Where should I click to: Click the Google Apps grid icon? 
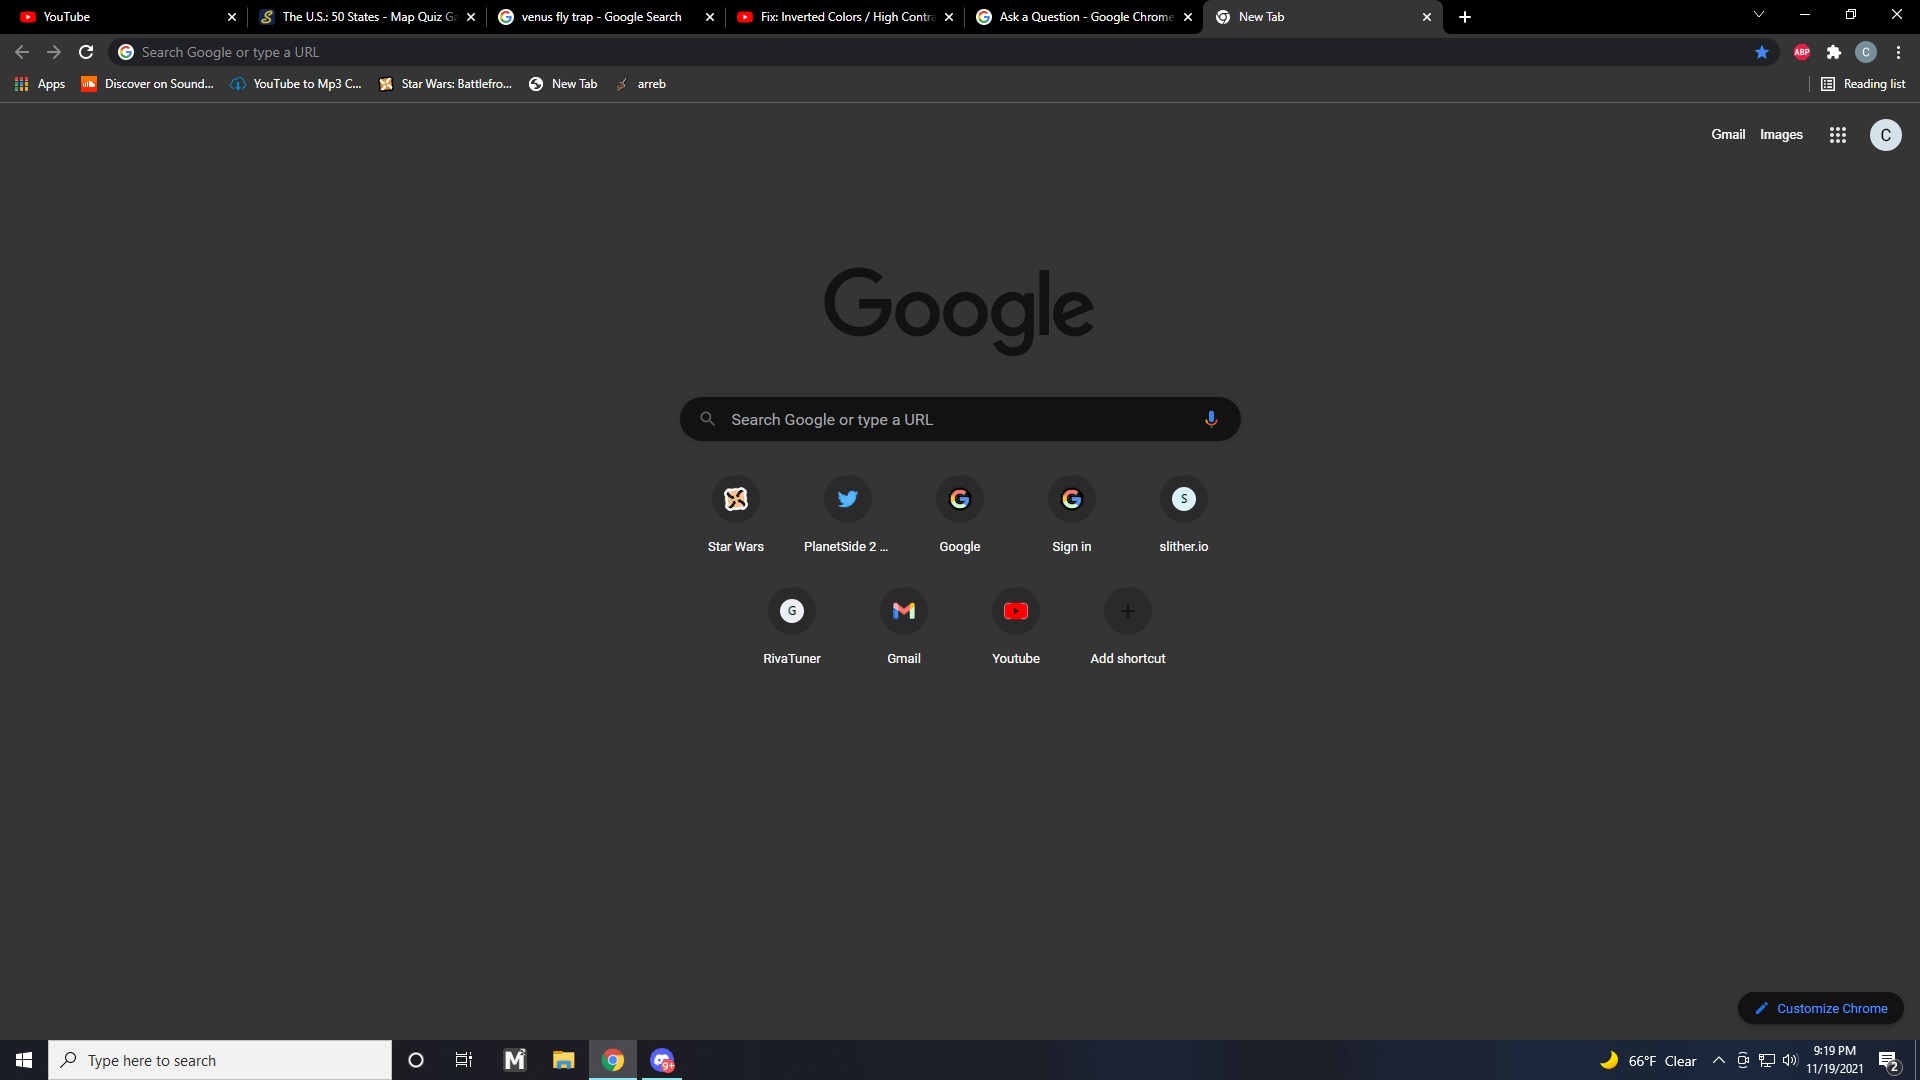(1837, 135)
